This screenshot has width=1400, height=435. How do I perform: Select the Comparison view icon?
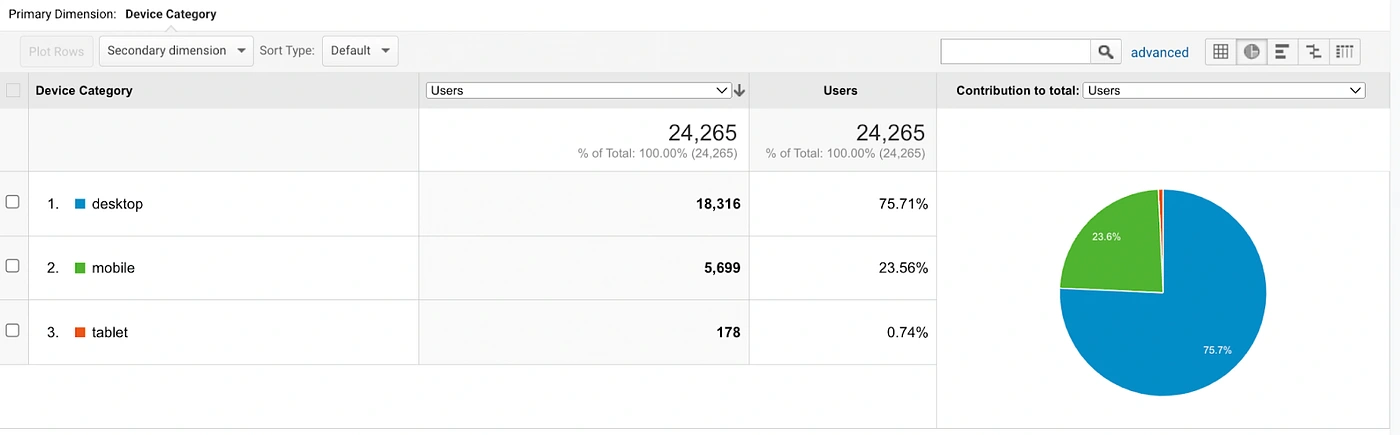pyautogui.click(x=1313, y=52)
